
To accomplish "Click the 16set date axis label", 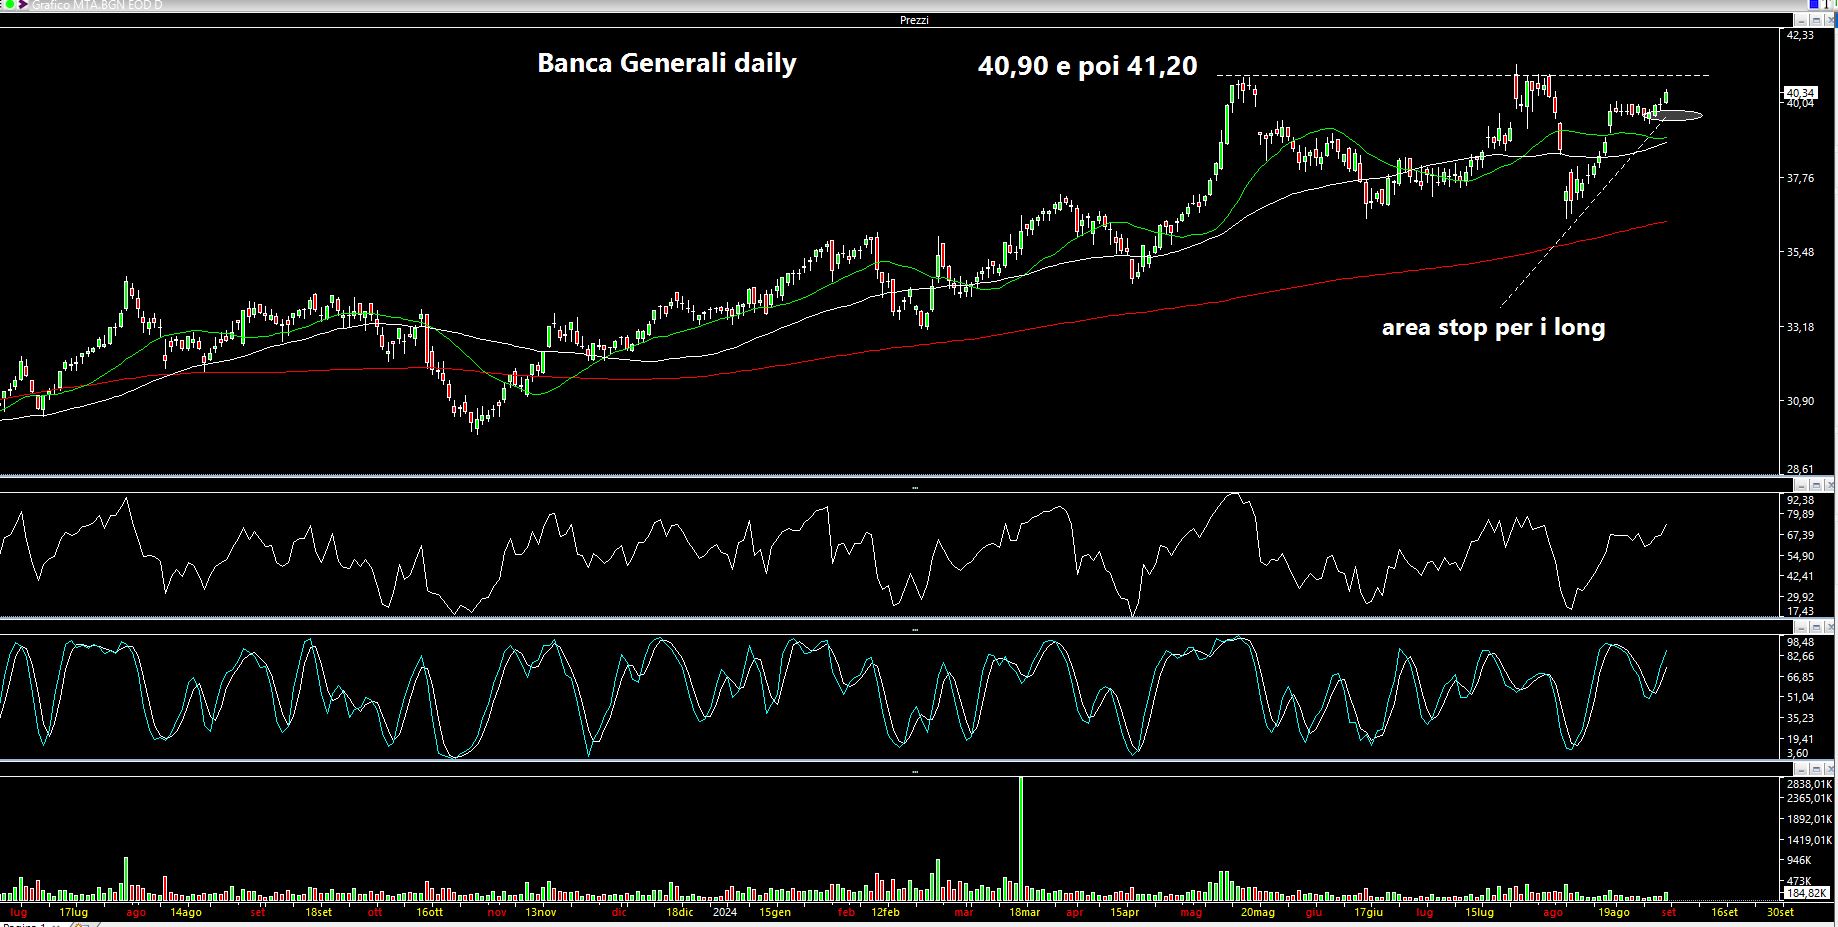I will [1724, 912].
